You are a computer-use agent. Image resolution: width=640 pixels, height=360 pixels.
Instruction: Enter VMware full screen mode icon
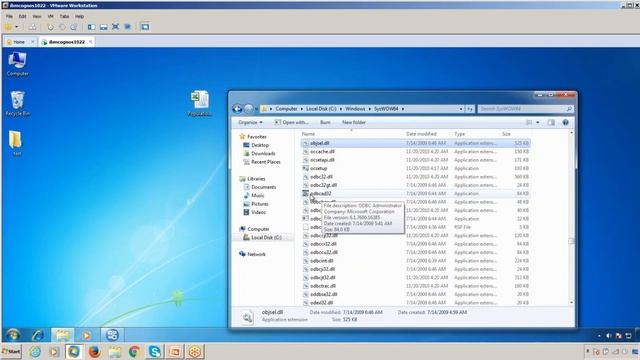pos(116,27)
